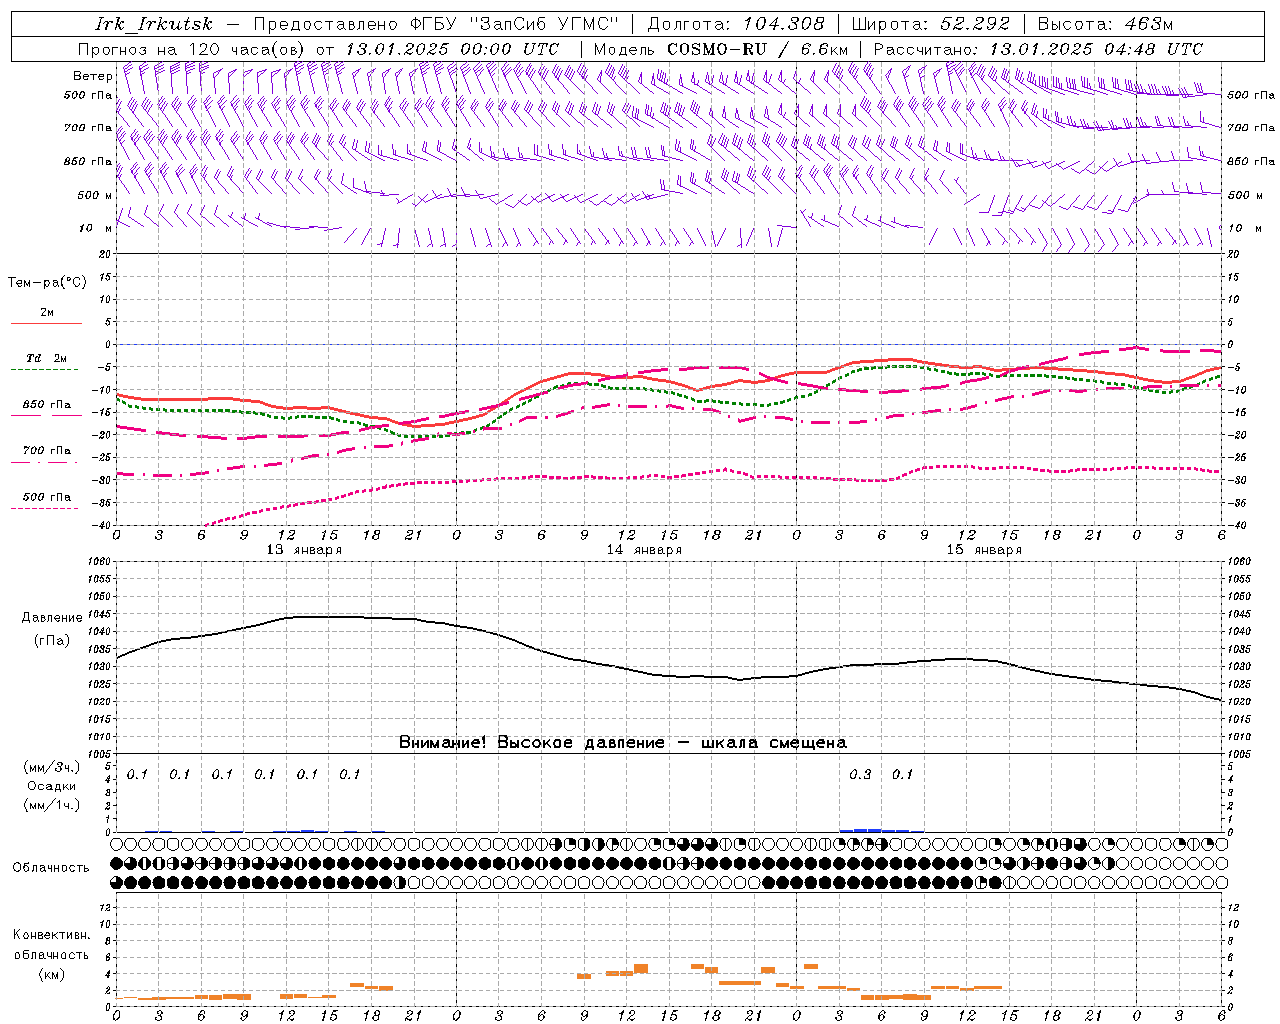The image size is (1280, 1024).
Task: Select the 'Долгота: 104.308' longitude value
Action: tap(736, 24)
